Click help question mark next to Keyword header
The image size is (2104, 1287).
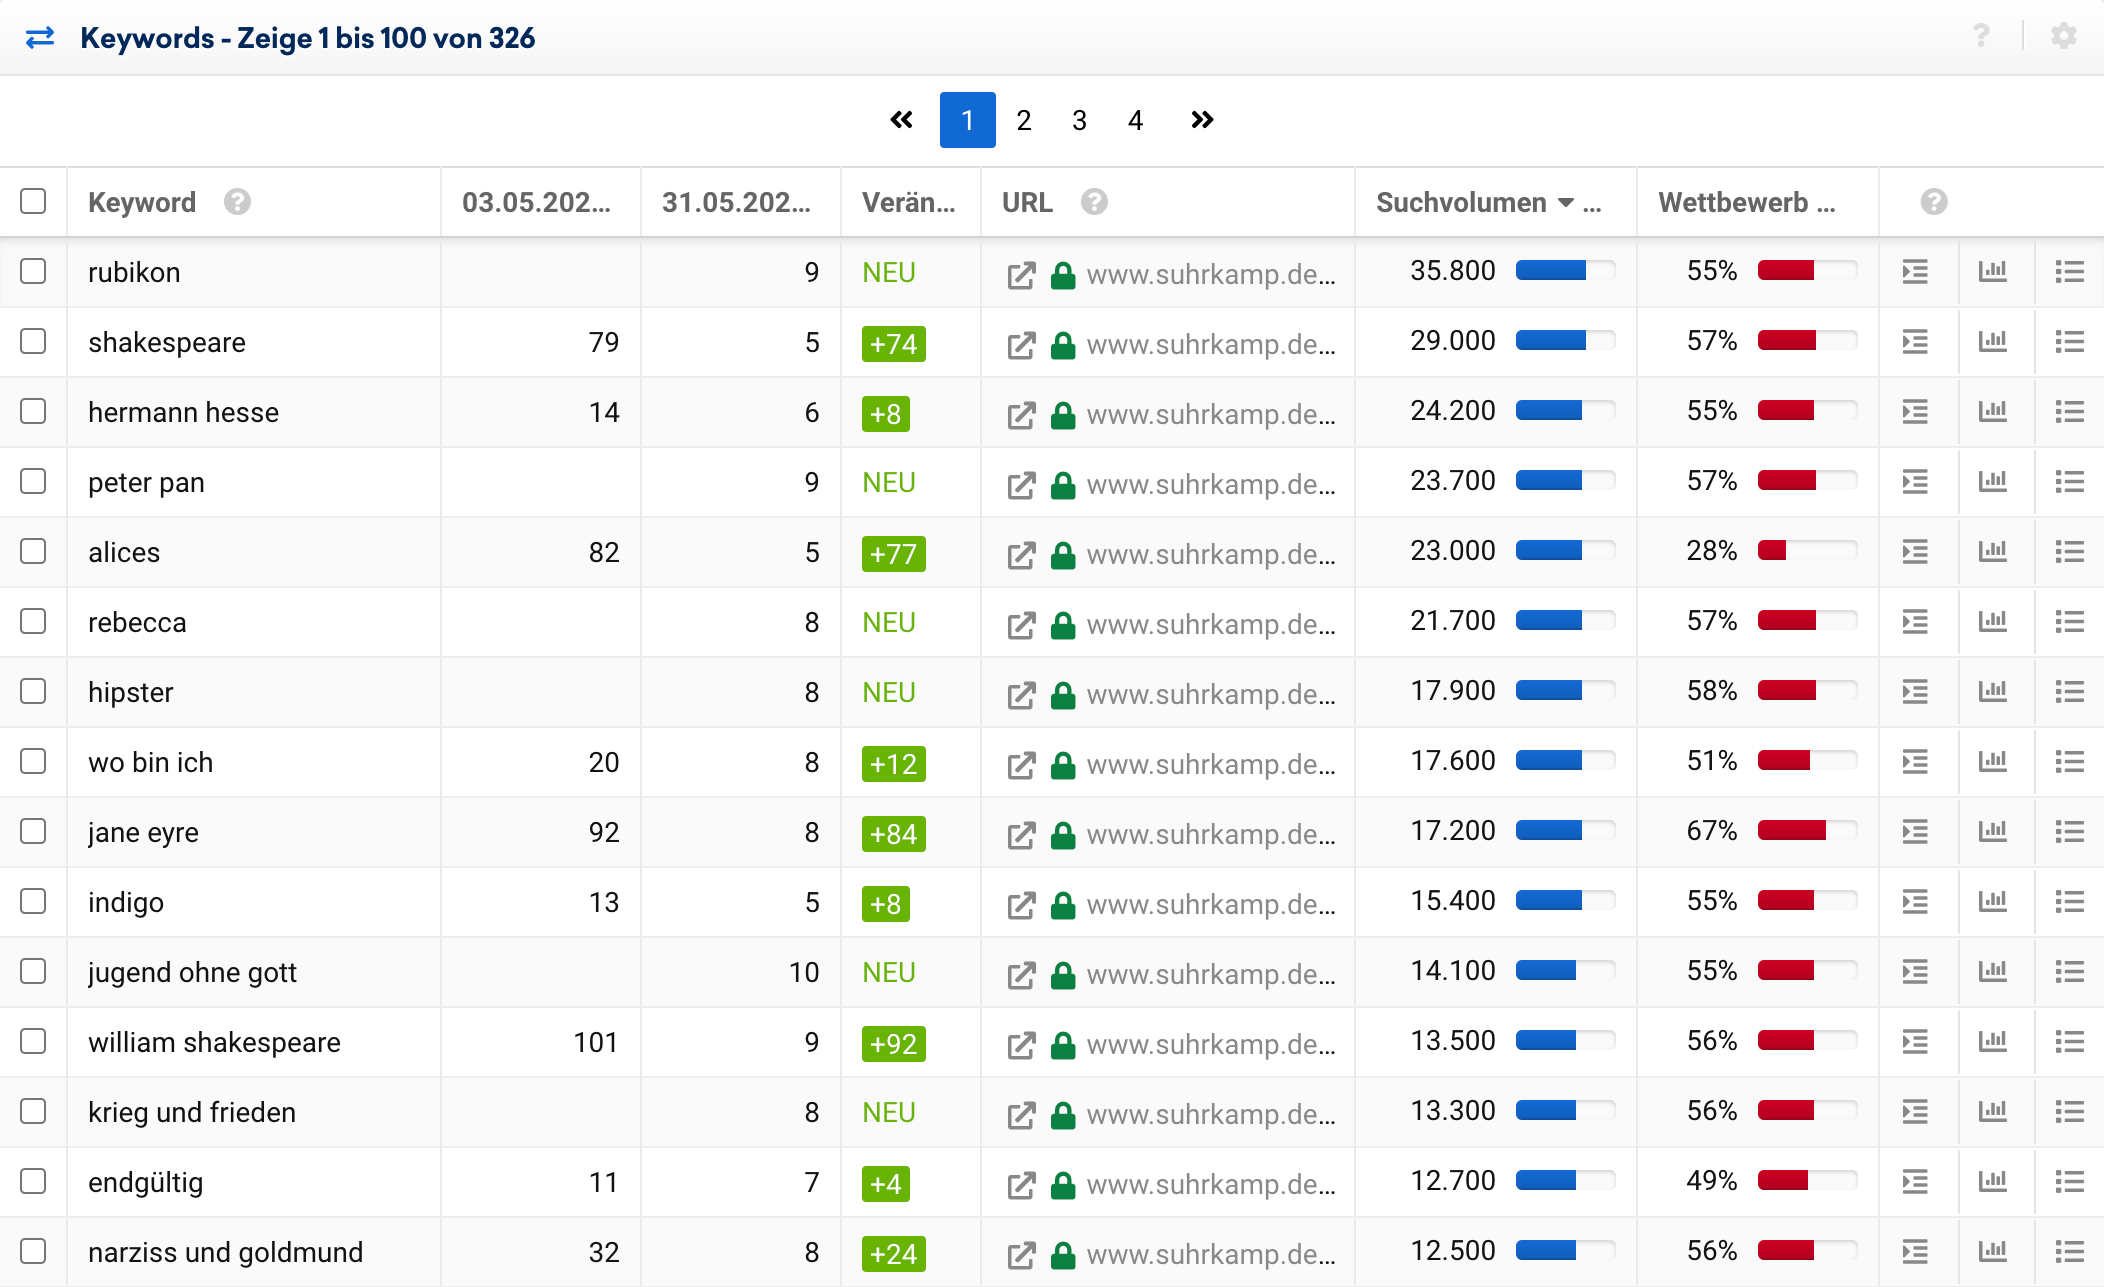[x=237, y=202]
